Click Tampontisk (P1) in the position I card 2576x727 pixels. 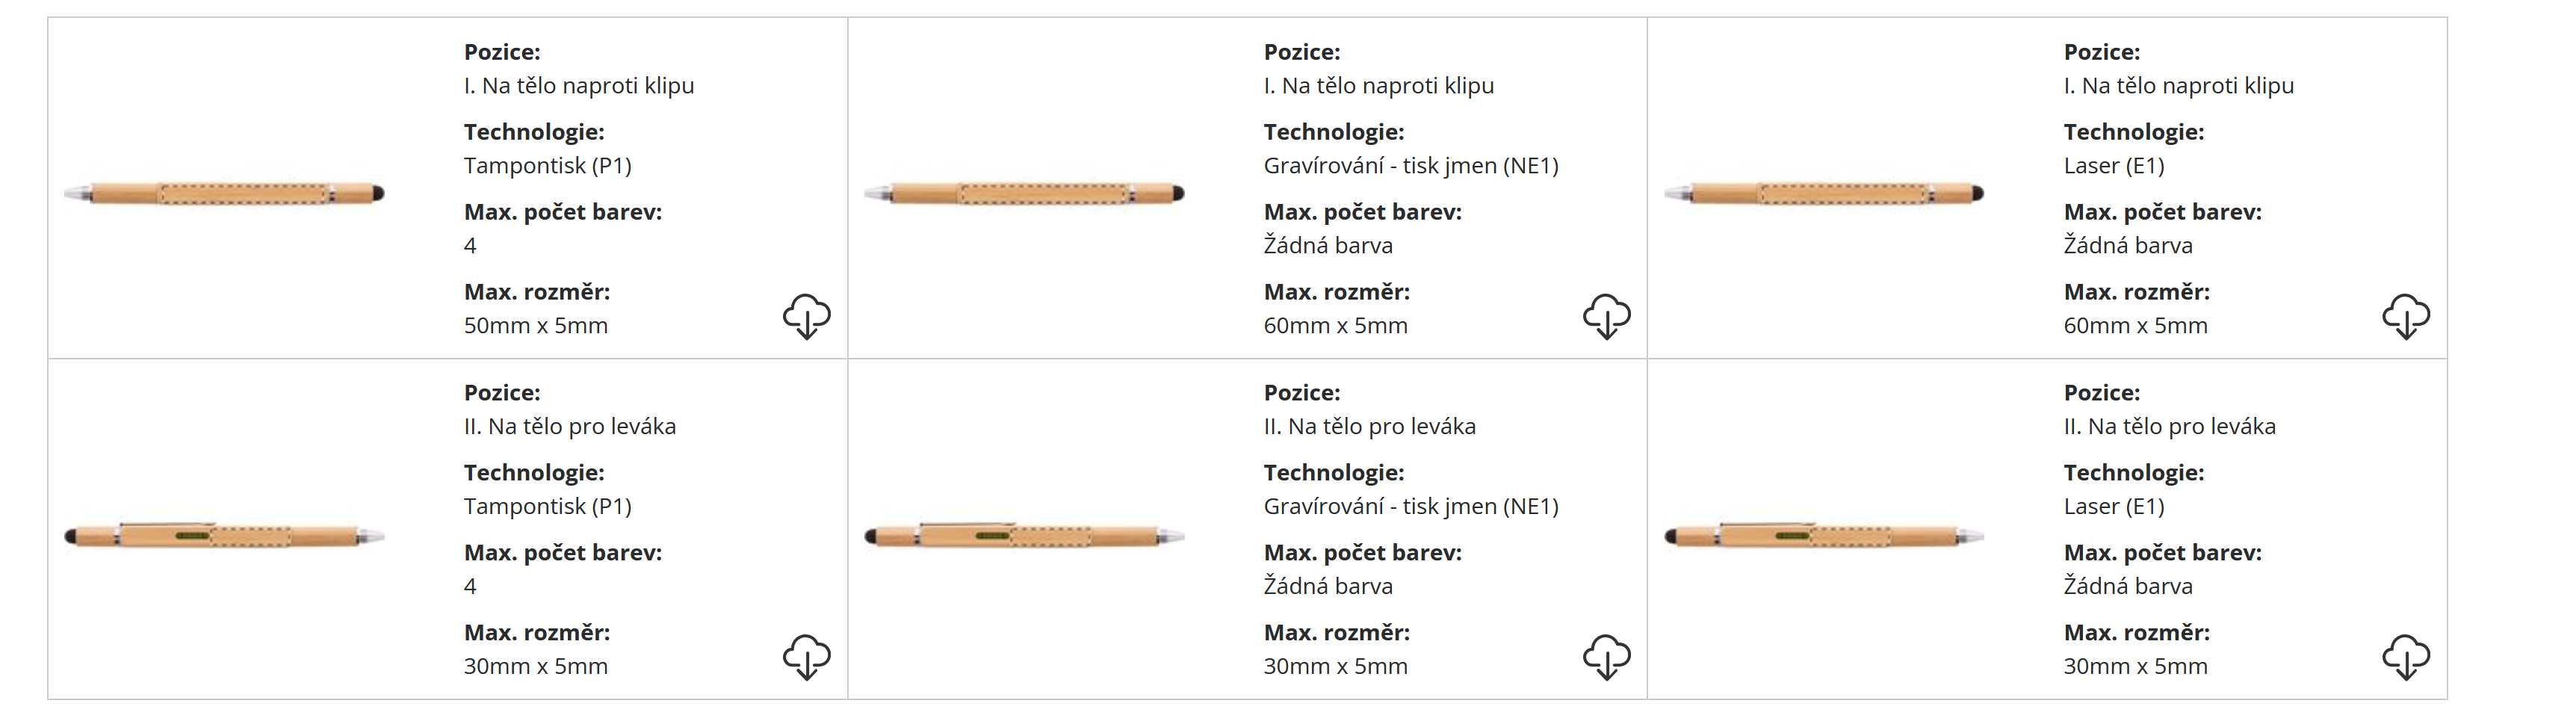pyautogui.click(x=548, y=166)
